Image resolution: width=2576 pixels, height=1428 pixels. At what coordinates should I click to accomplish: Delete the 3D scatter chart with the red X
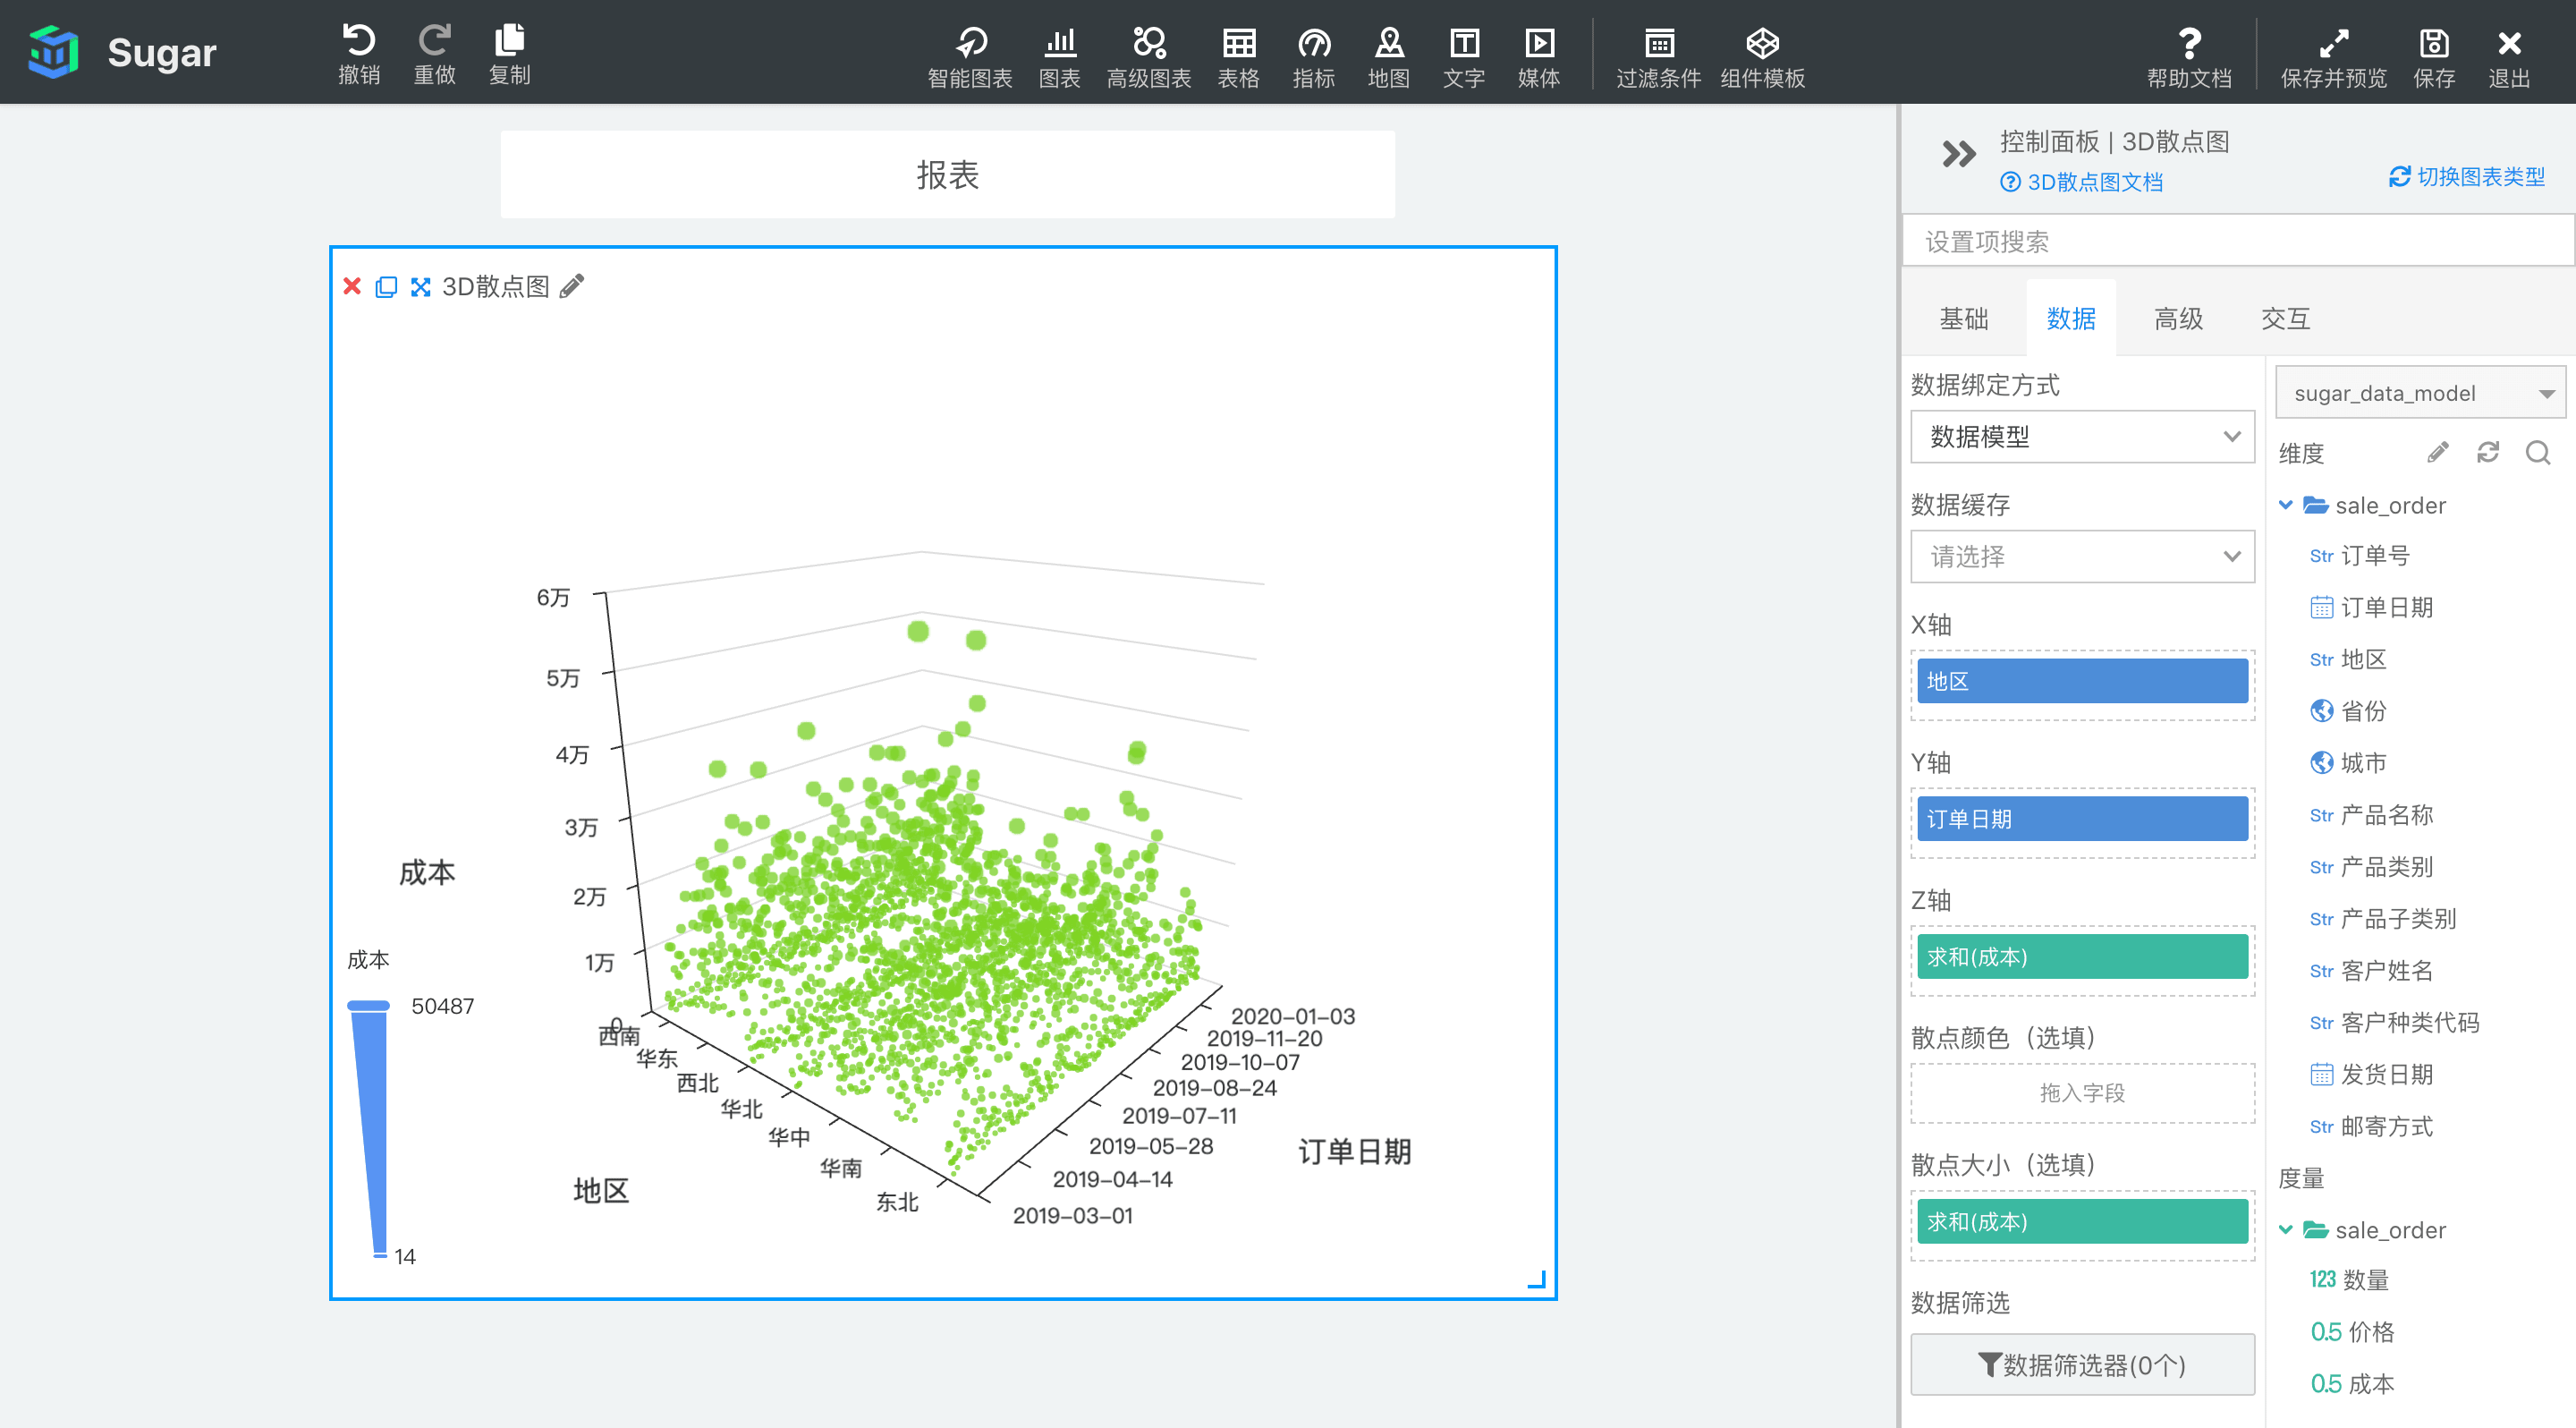pyautogui.click(x=352, y=287)
